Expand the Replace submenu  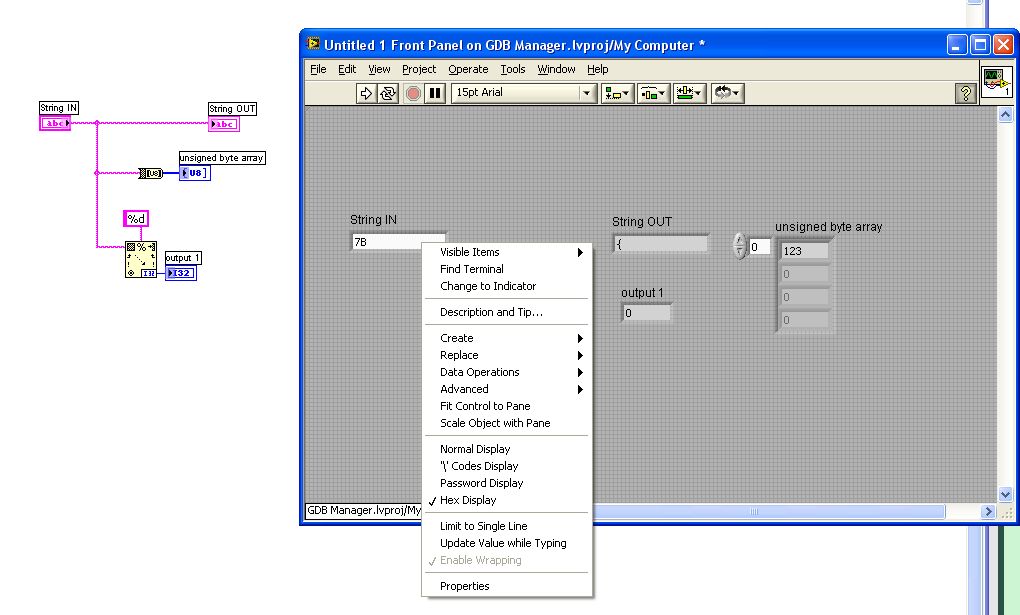[507, 355]
